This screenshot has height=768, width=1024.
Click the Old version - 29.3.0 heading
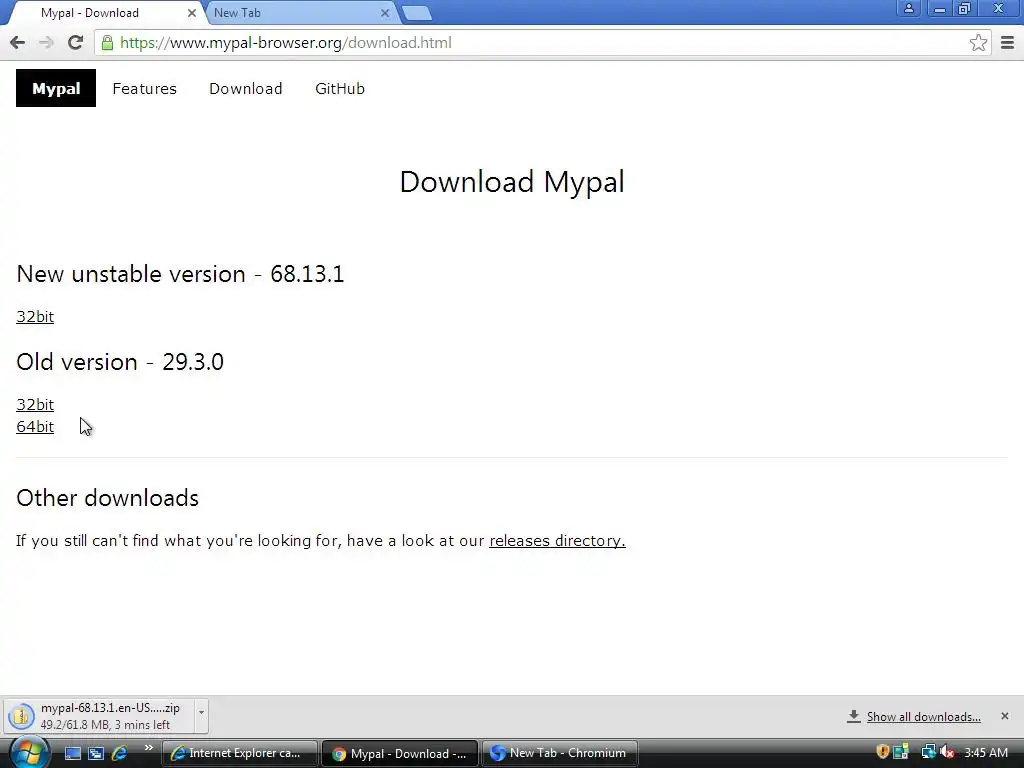[120, 362]
